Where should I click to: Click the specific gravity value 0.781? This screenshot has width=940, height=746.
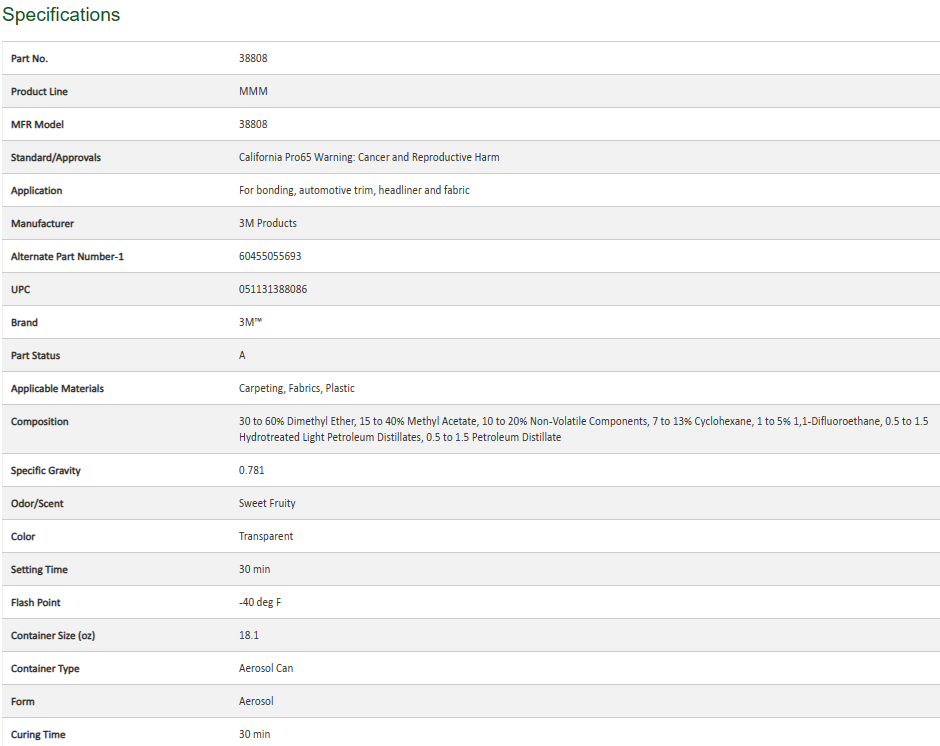252,470
